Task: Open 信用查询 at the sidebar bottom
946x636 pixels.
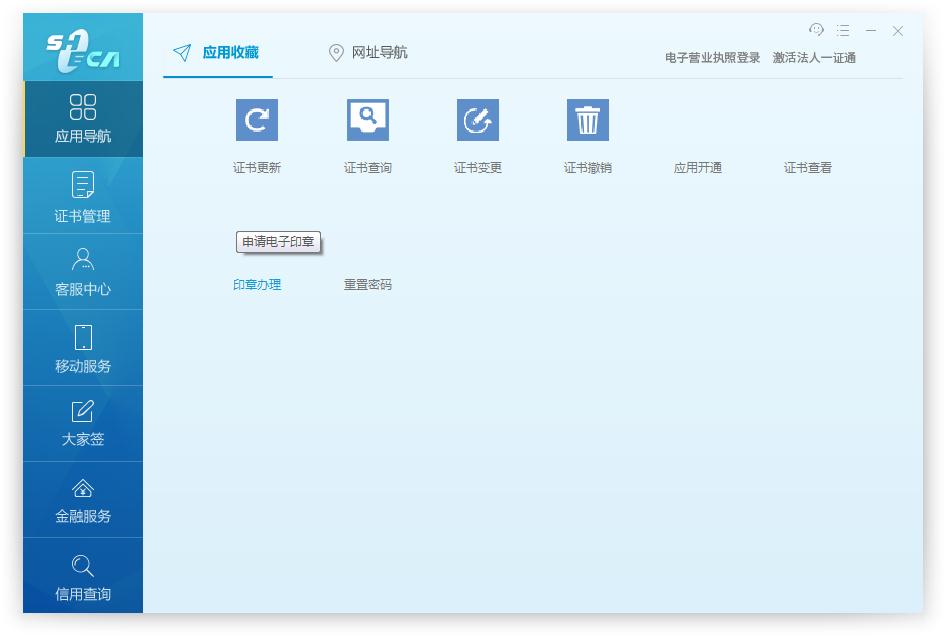Action: pos(82,575)
